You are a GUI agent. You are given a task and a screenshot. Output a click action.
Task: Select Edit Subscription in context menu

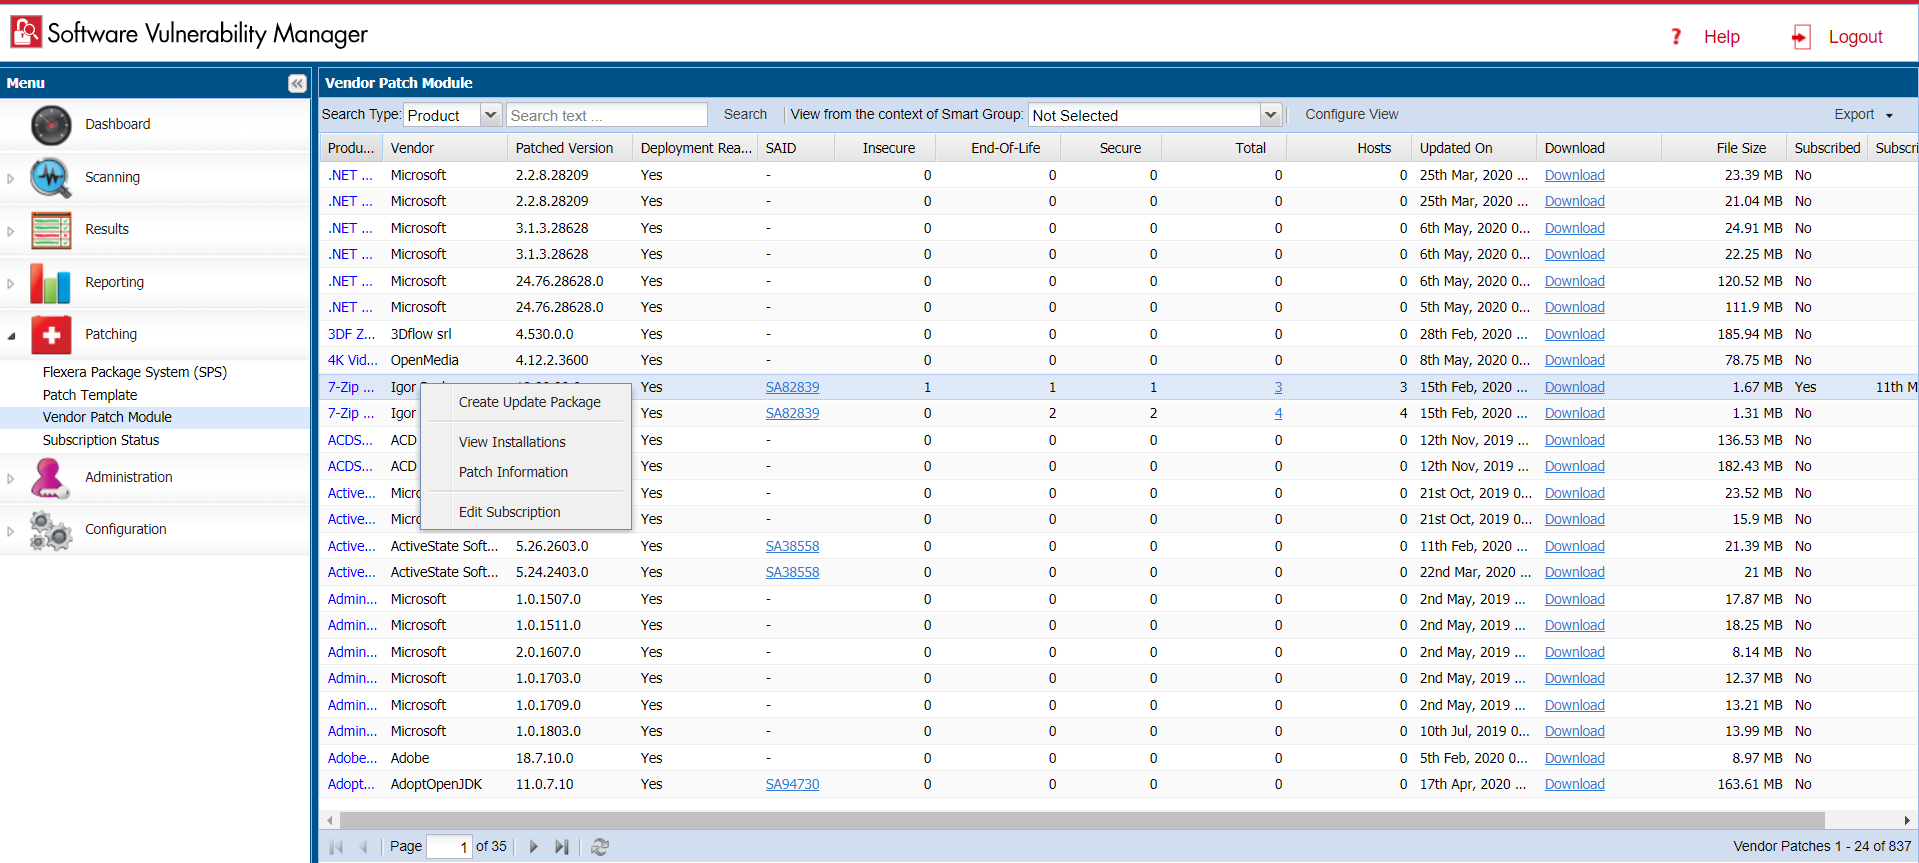click(x=509, y=512)
